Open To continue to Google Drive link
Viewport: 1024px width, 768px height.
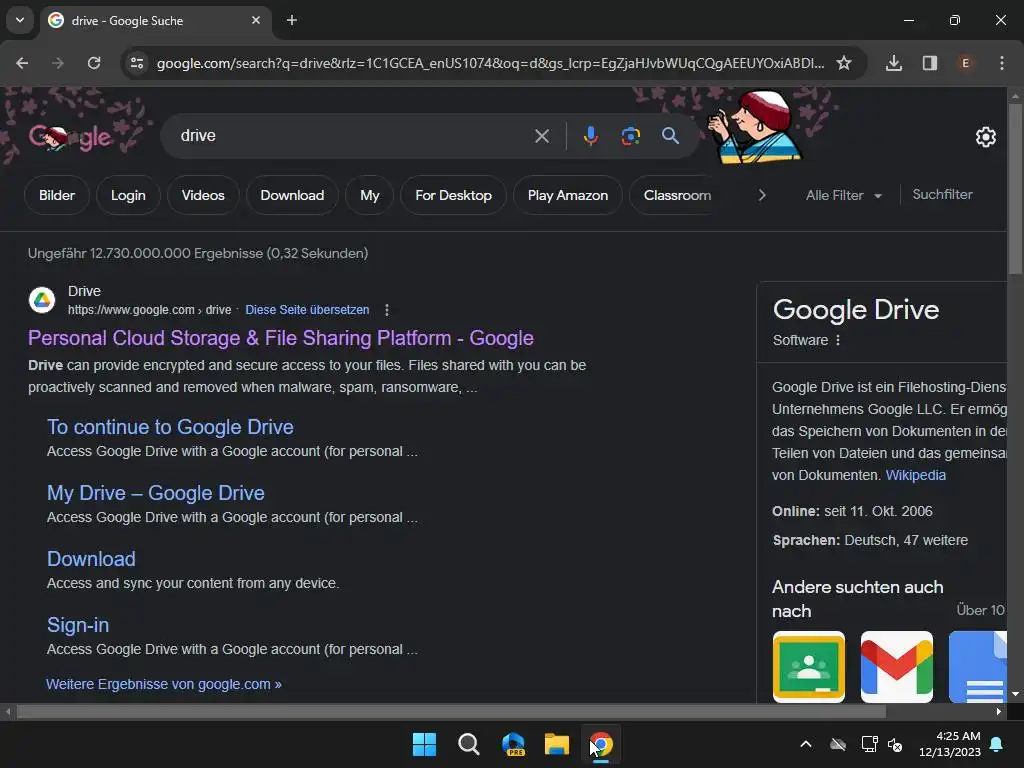pyautogui.click(x=170, y=427)
